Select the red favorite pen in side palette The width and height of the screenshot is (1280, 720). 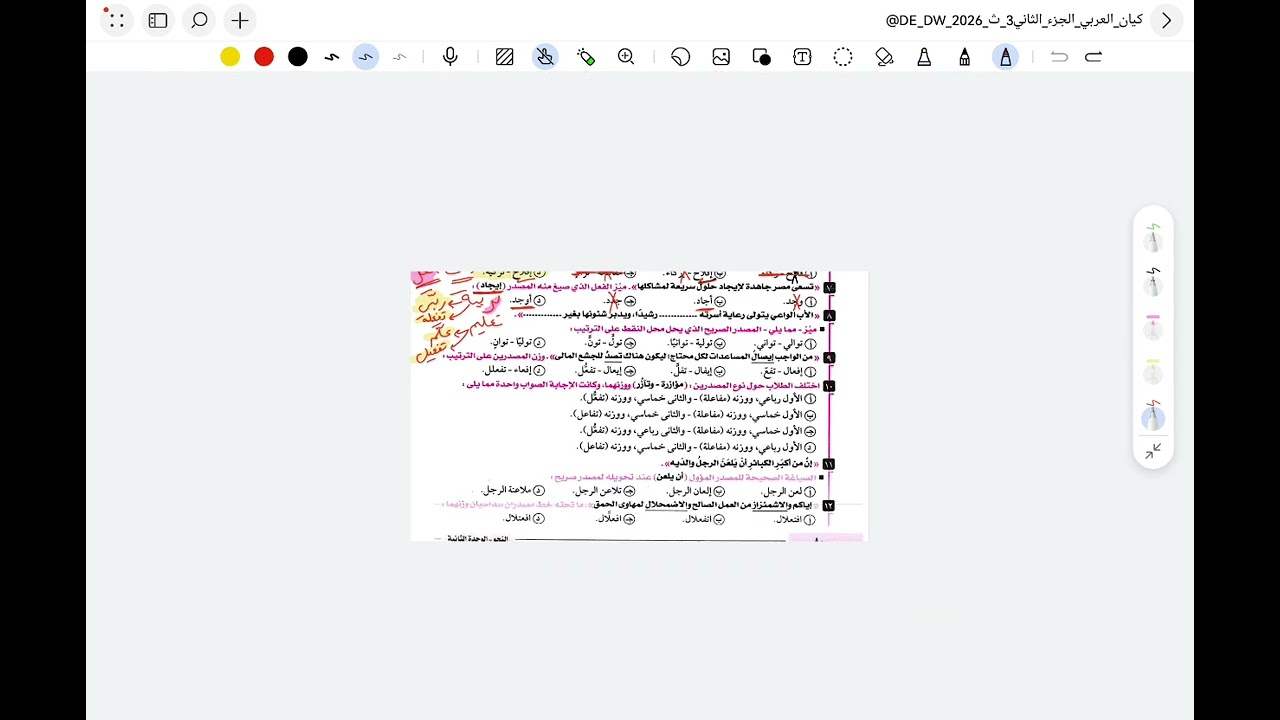(x=1153, y=417)
